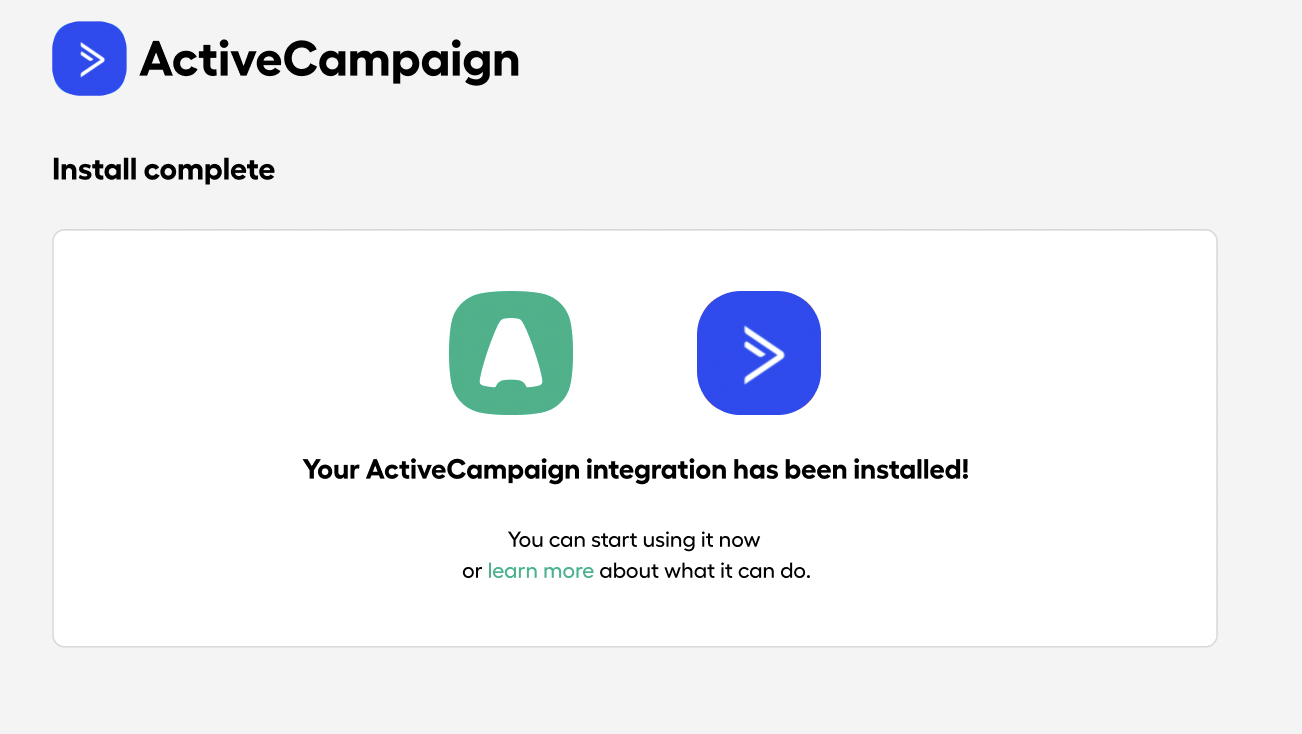Screen dimensions: 1302x734
Task: Click the word 'or' before learn more
Action: [472, 572]
